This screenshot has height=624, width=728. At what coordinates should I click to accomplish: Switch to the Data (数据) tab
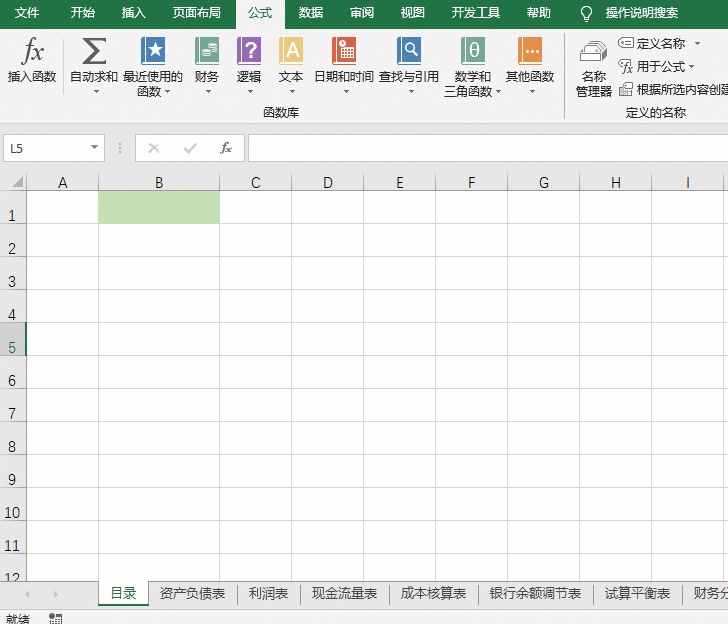[311, 13]
